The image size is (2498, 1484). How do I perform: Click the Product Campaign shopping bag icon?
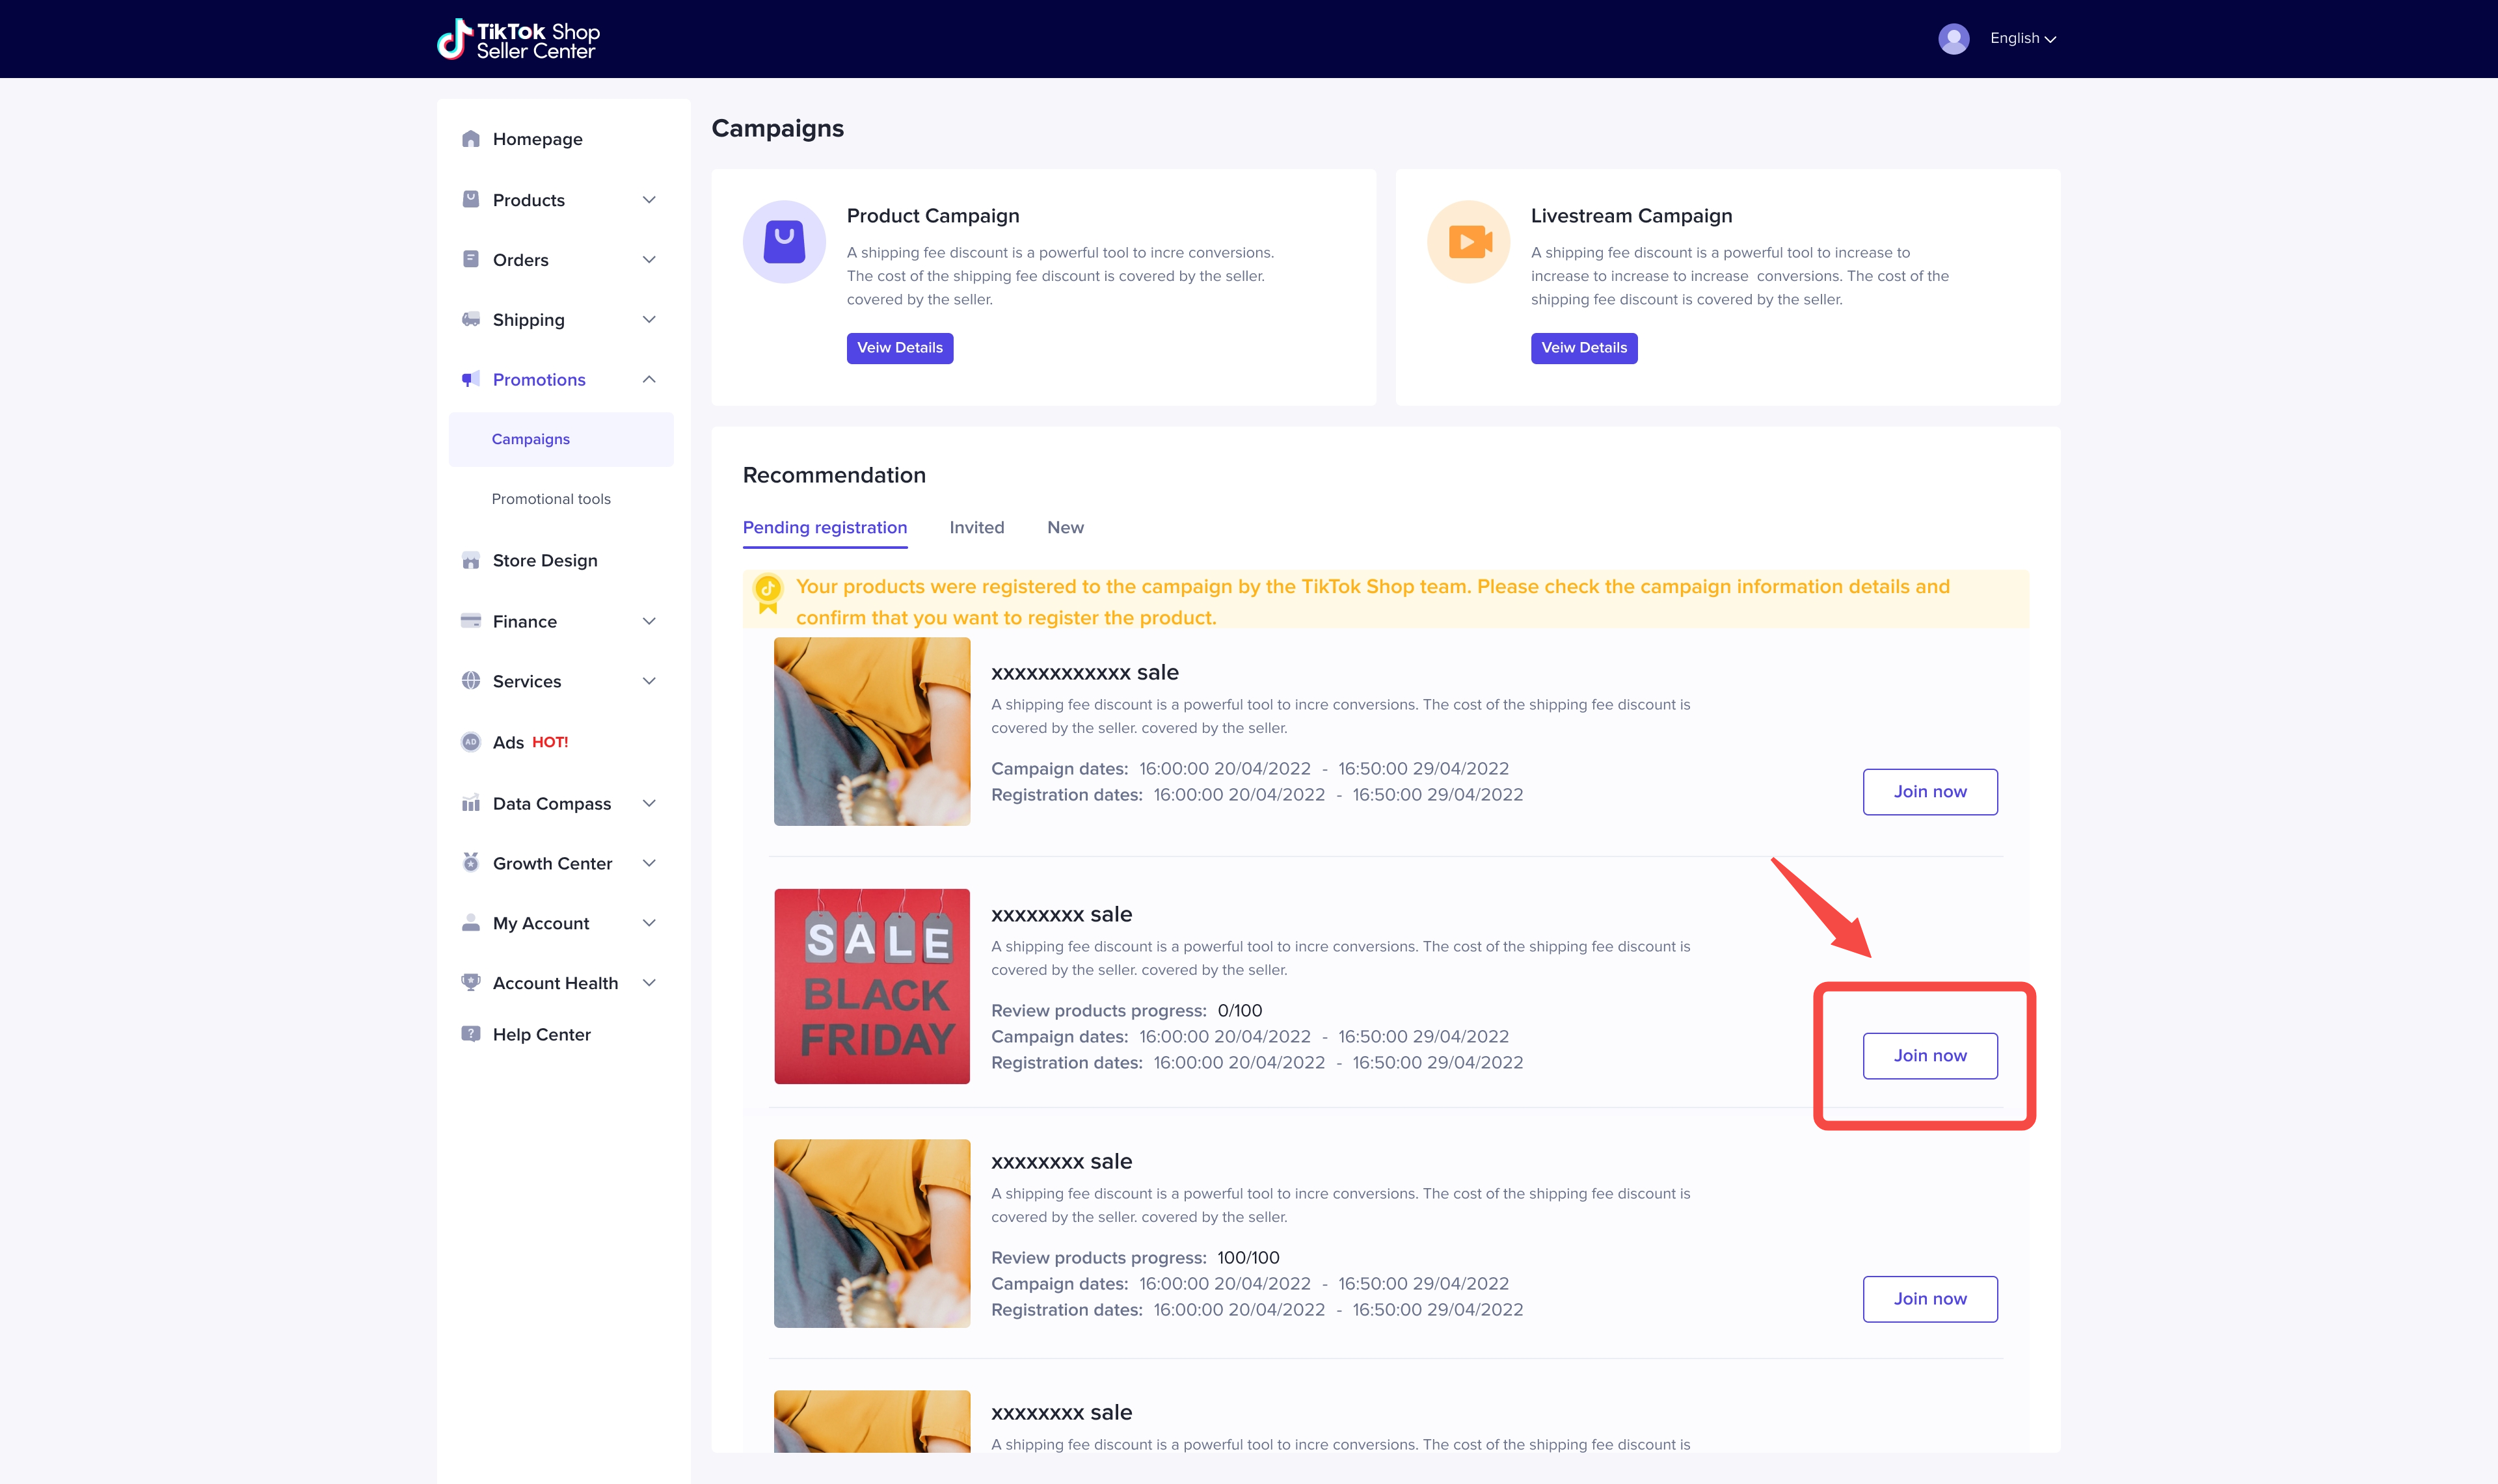point(784,242)
